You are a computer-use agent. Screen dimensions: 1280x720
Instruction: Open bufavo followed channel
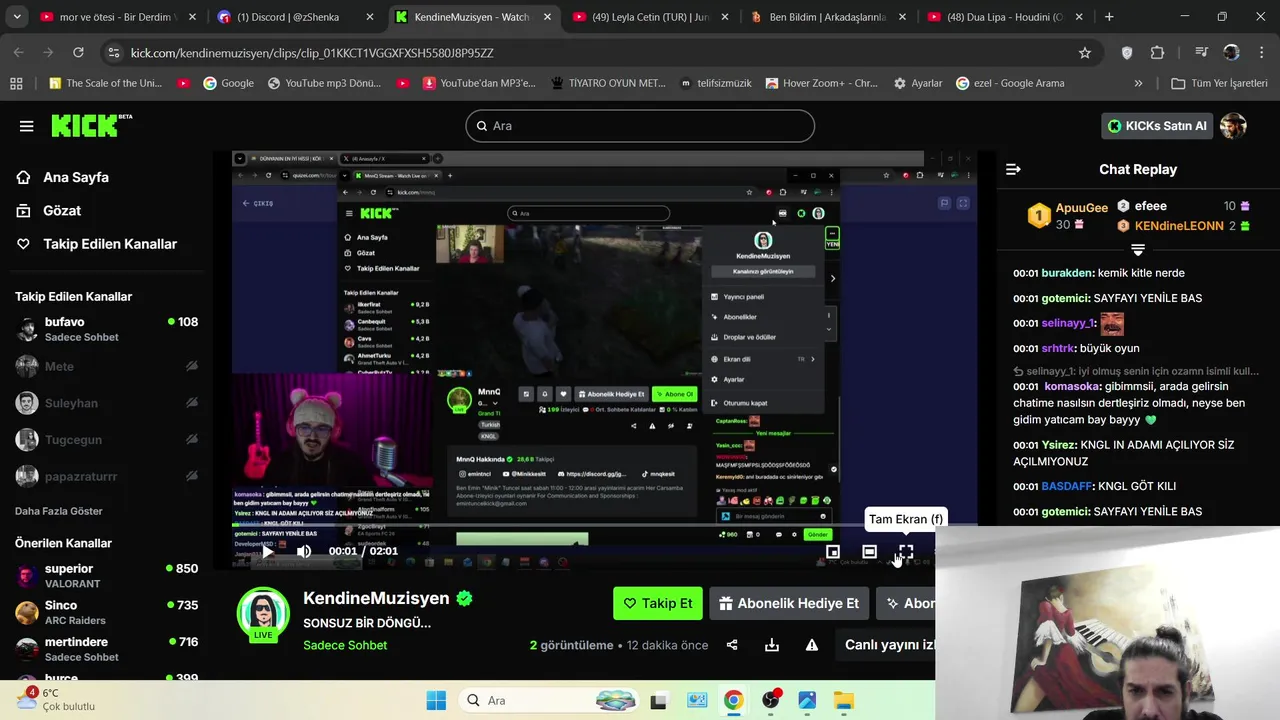(106, 329)
